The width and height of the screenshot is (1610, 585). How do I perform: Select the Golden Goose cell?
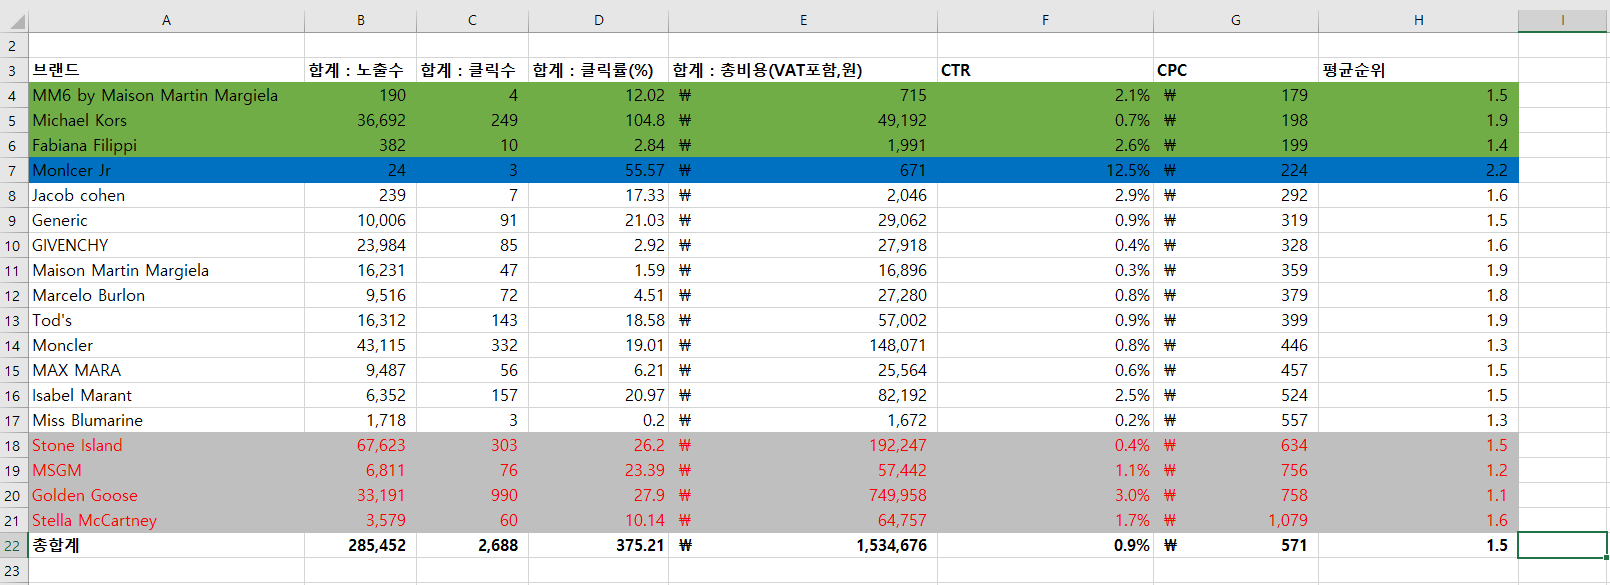pos(166,495)
